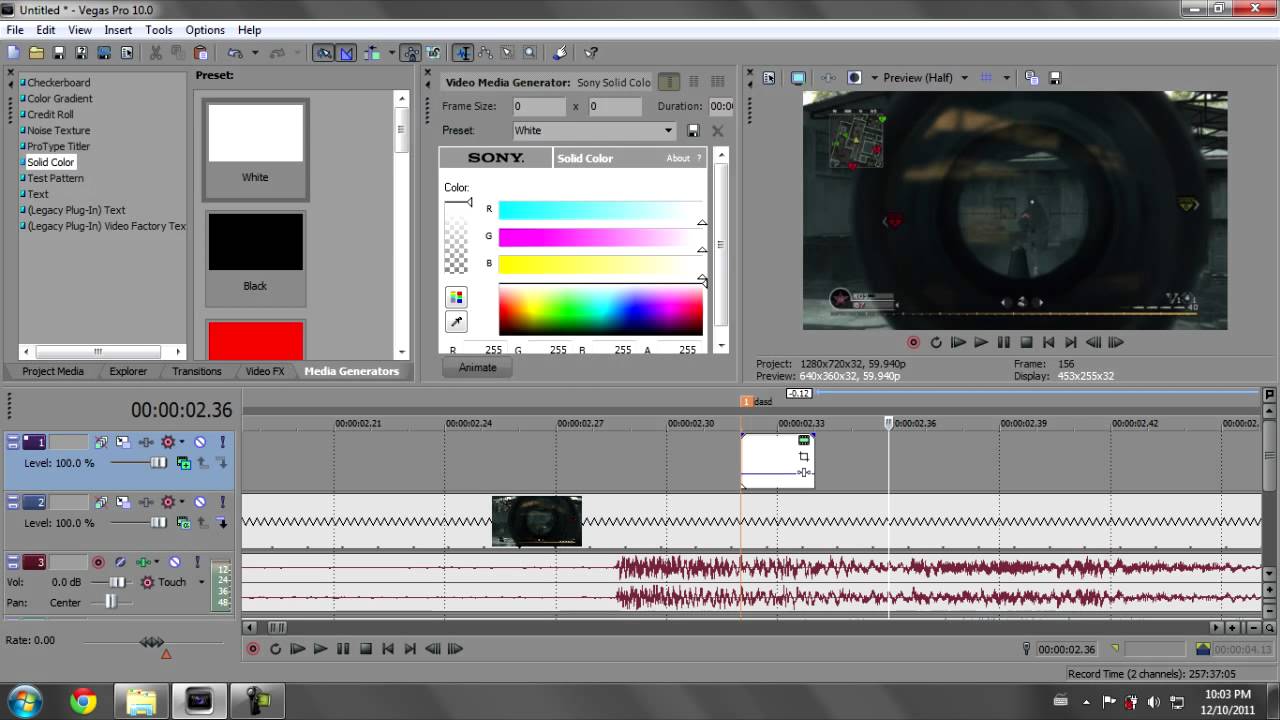Click the Frame Size width field
1280x720 pixels.
540,106
